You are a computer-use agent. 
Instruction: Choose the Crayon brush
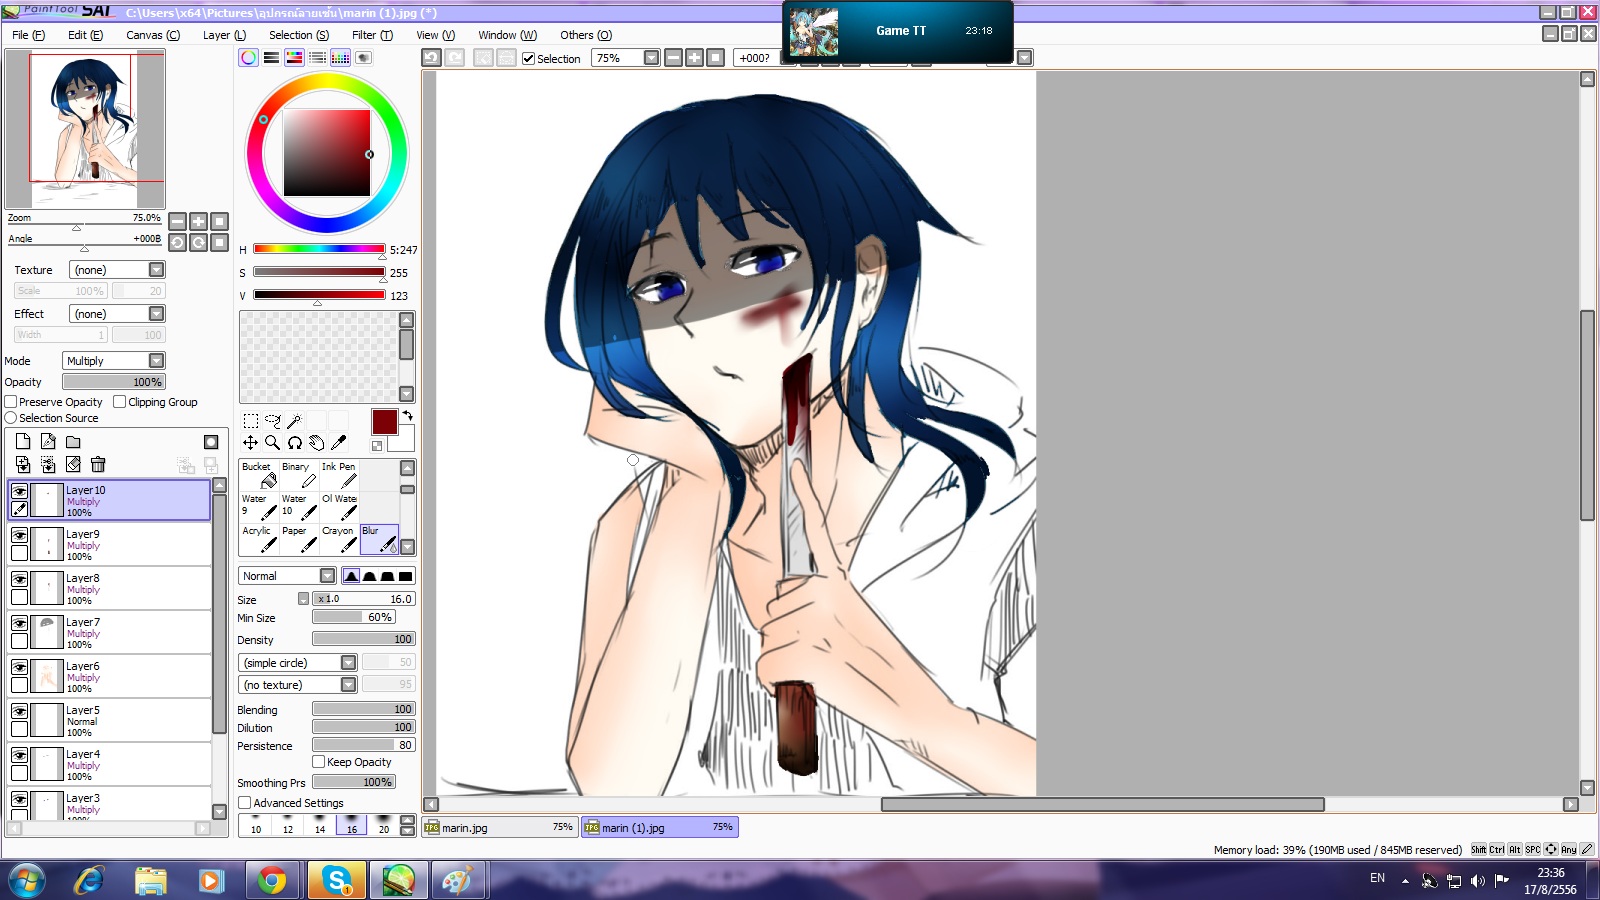coord(339,539)
